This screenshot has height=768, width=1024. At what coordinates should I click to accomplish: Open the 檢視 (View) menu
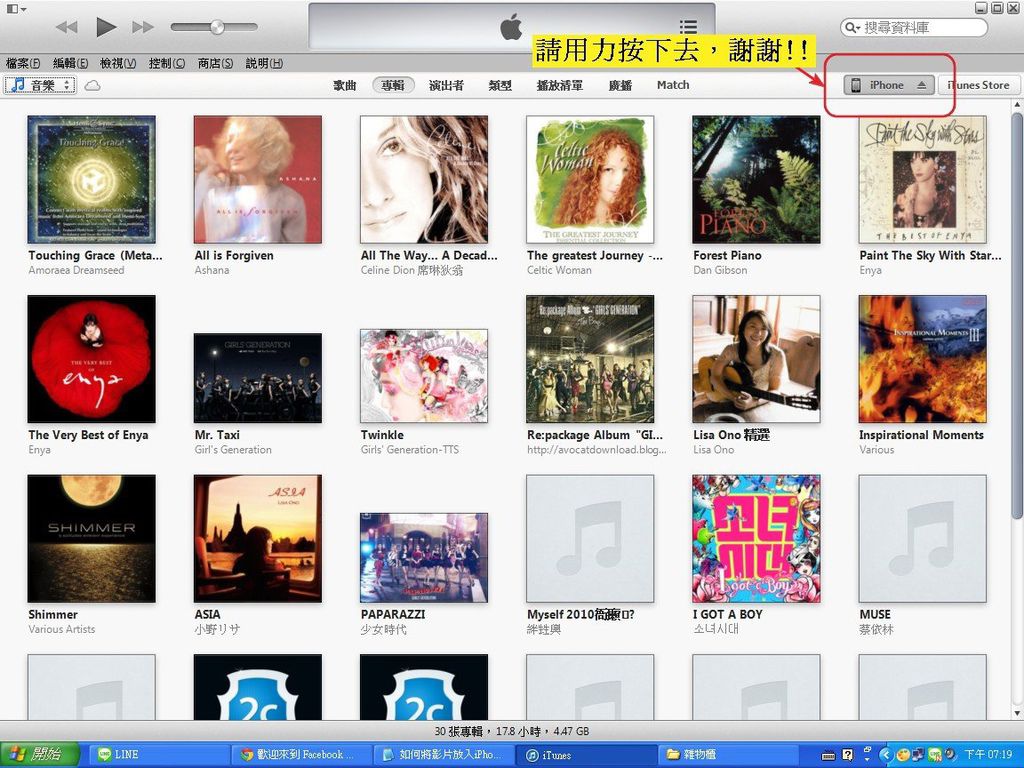pos(118,63)
